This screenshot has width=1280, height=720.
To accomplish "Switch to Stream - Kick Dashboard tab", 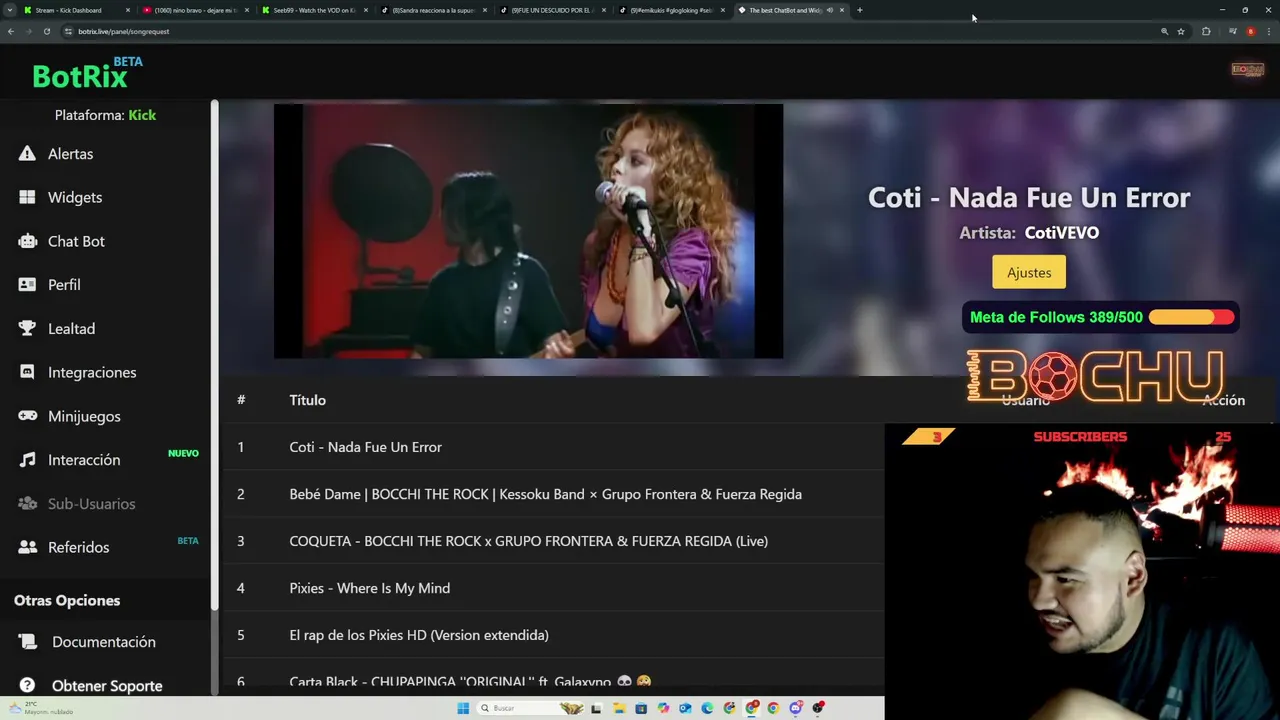I will 75,10.
